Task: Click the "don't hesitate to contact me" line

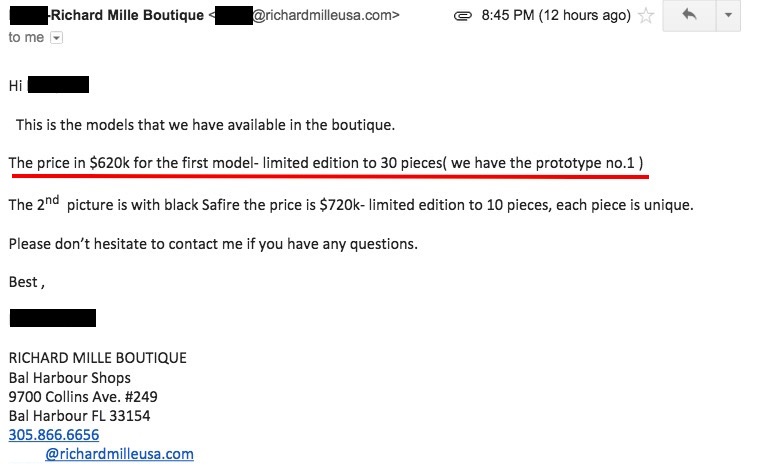Action: (212, 244)
